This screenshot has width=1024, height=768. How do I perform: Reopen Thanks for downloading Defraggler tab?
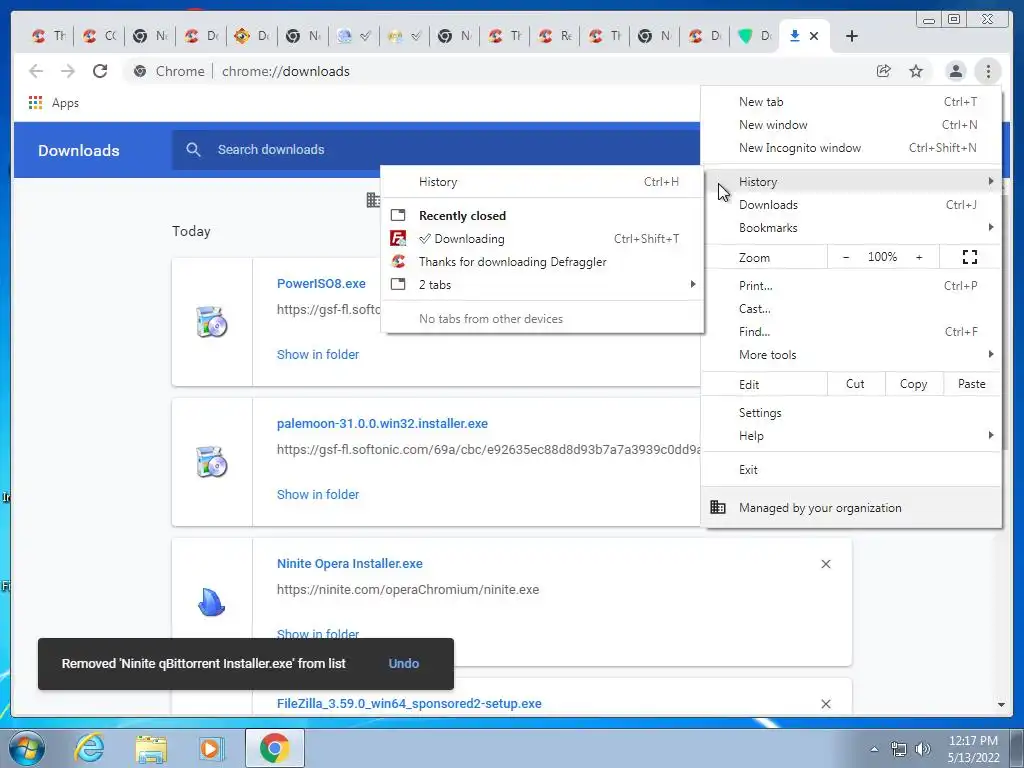(x=543, y=262)
